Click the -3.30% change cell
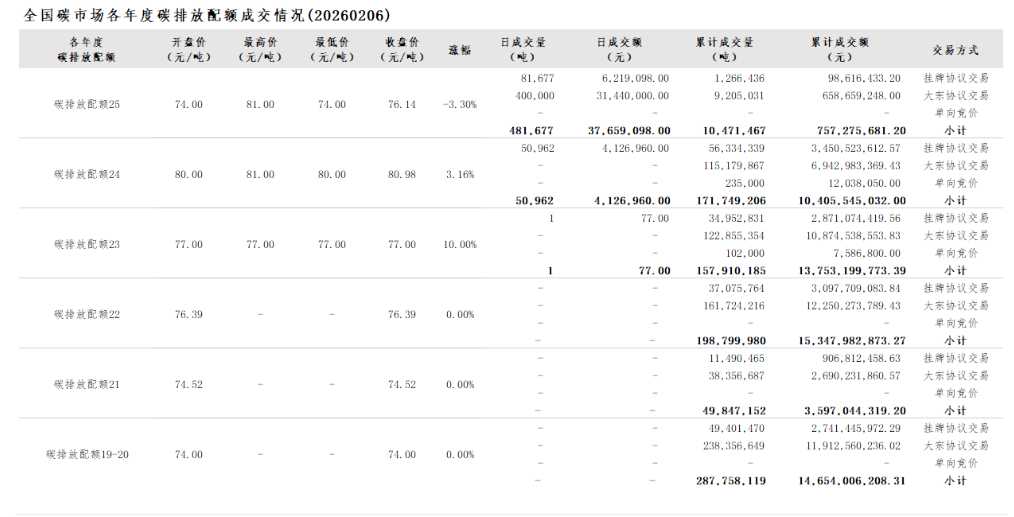The height and width of the screenshot is (517, 1014). 460,104
